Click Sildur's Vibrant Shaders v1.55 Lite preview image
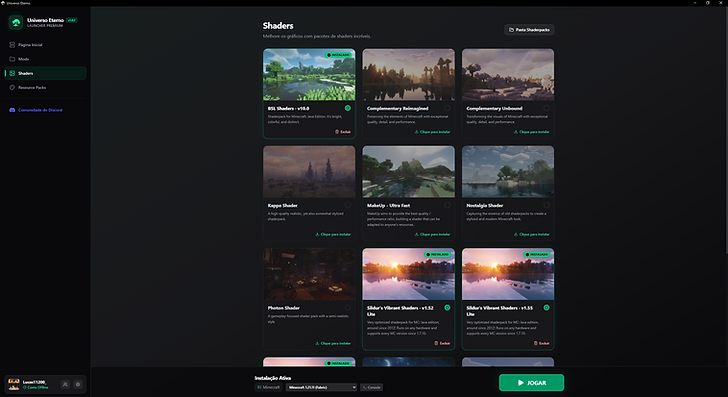 [508, 274]
